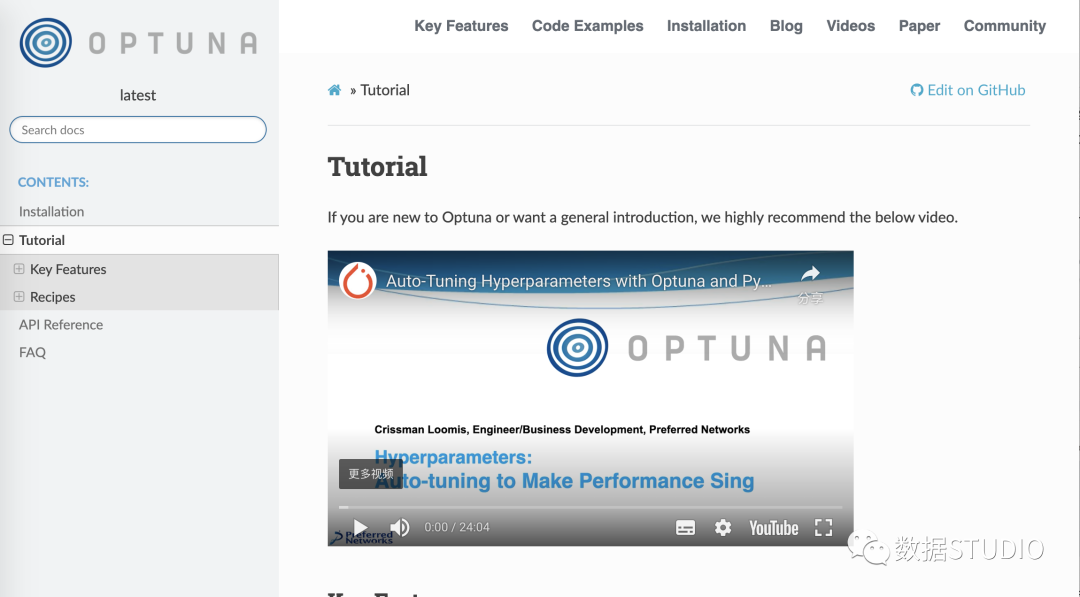This screenshot has height=597, width=1080.
Task: Click the video title link
Action: (x=579, y=281)
